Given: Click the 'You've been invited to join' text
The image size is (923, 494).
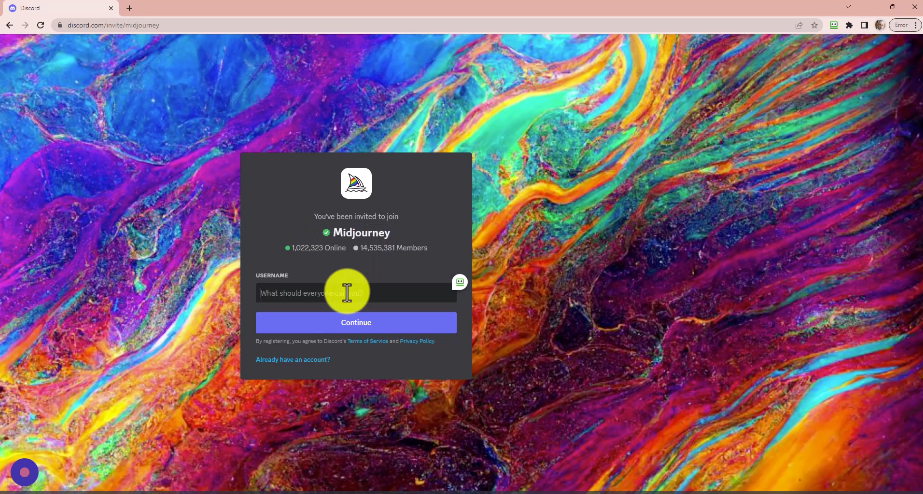Looking at the screenshot, I should point(356,216).
